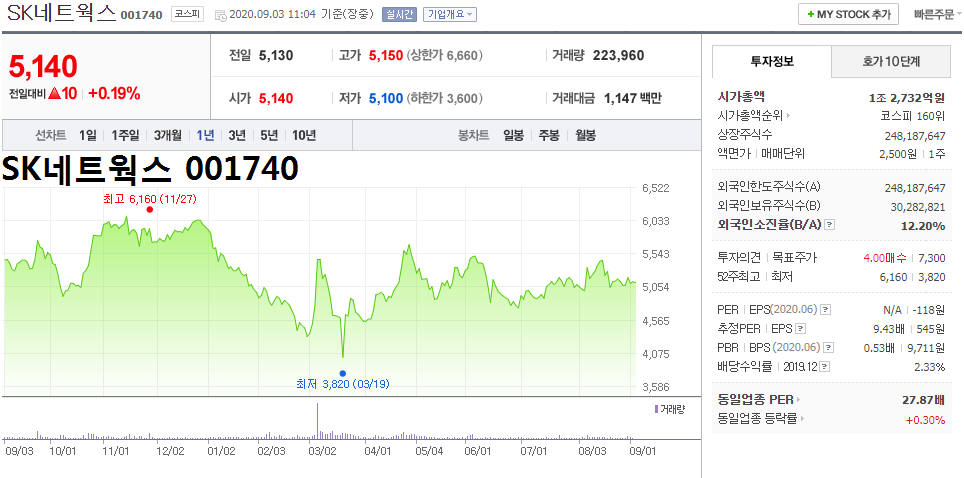
Task: Open help icon next to 추정PER EPS
Action: click(x=800, y=329)
